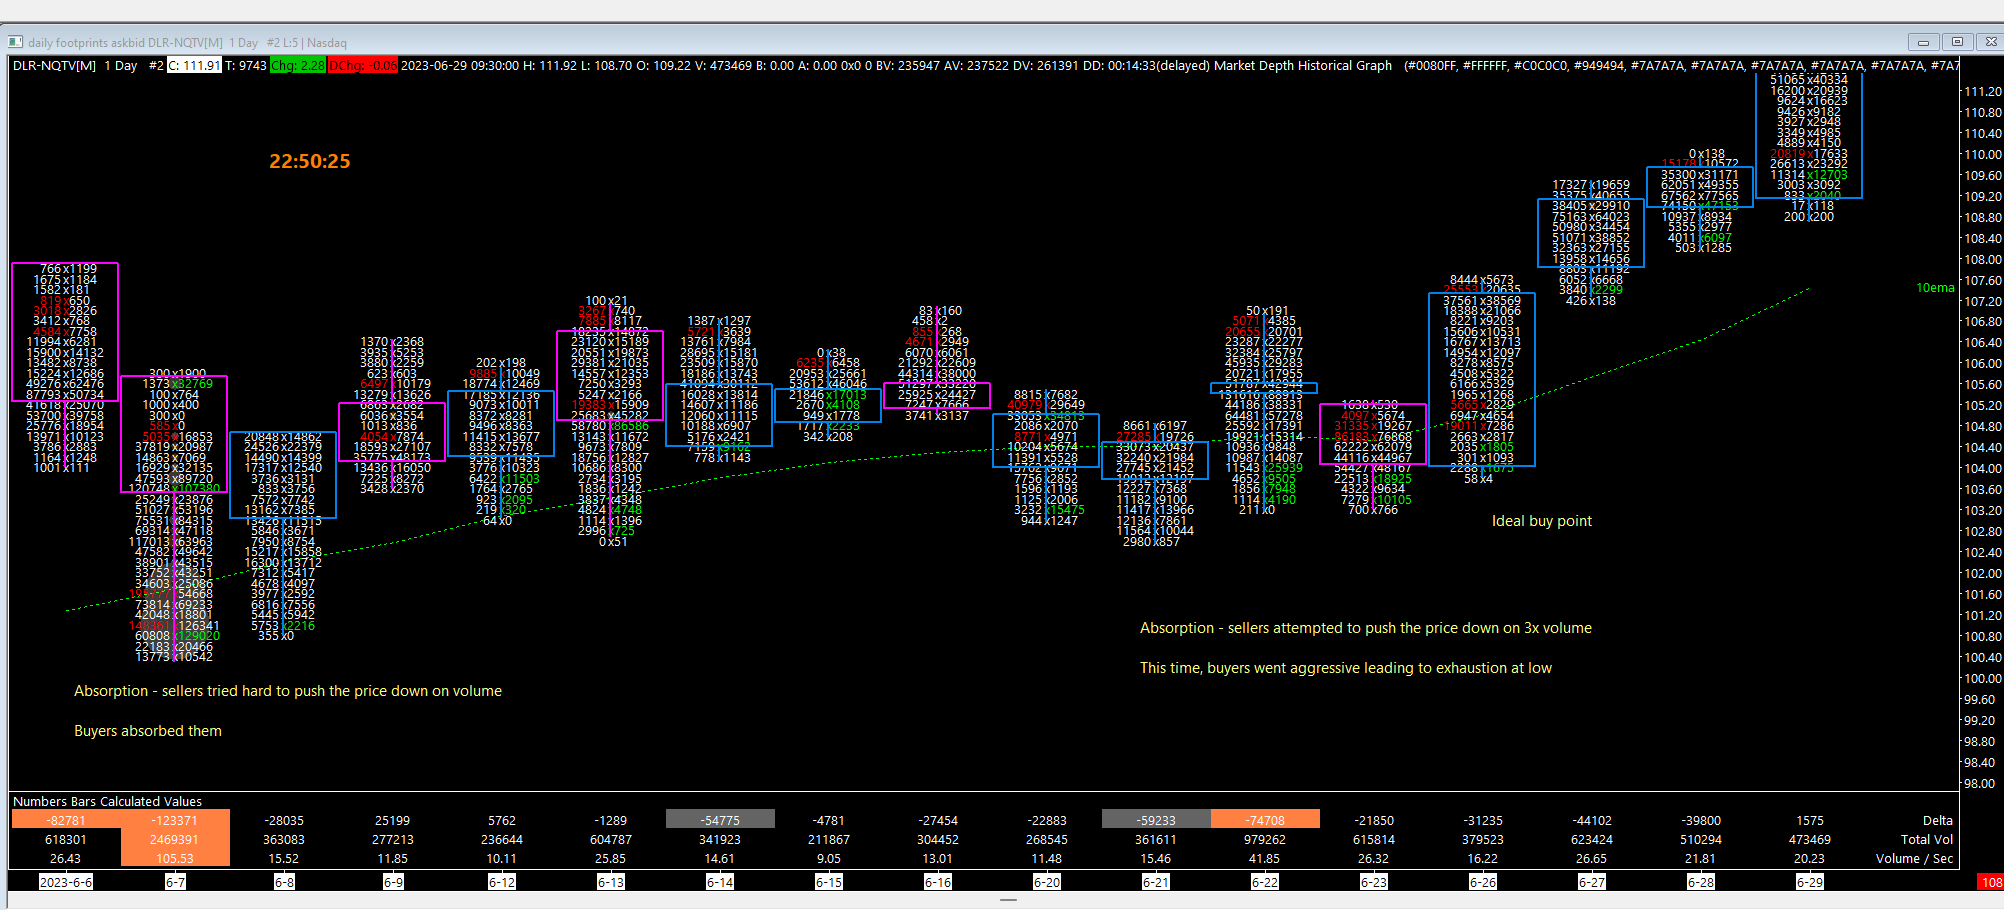This screenshot has width=2004, height=910.
Task: Click the 6-16 date marker
Action: [x=938, y=882]
